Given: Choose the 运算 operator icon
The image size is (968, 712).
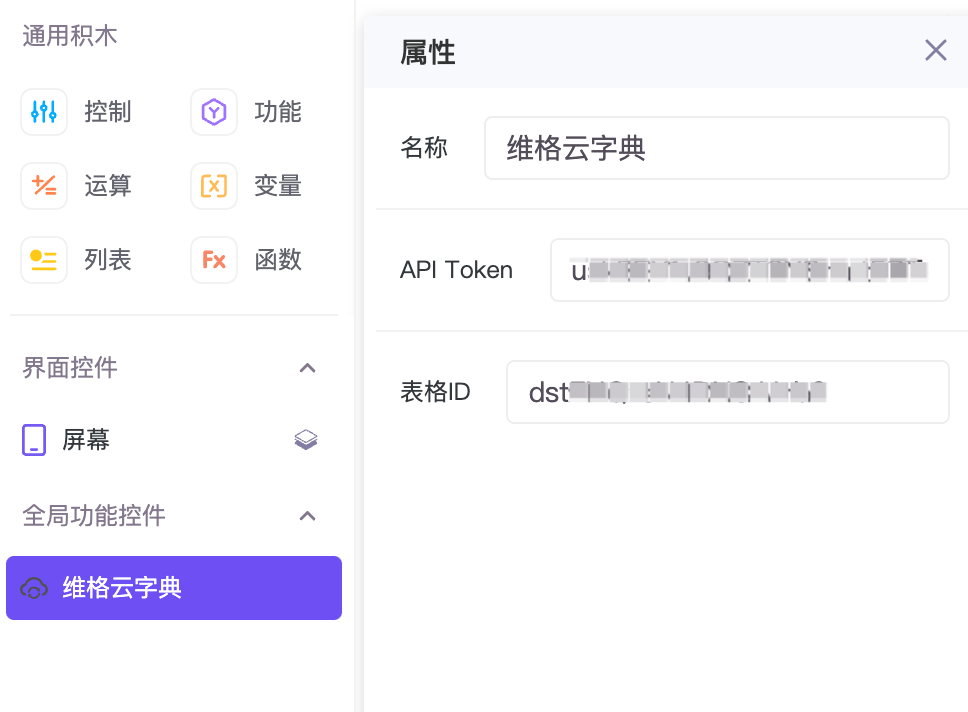Looking at the screenshot, I should [x=44, y=186].
